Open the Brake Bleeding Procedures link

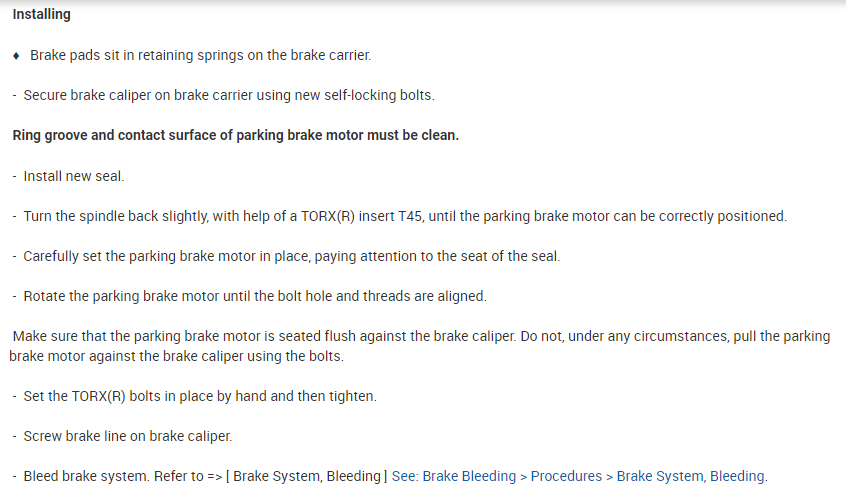click(578, 476)
